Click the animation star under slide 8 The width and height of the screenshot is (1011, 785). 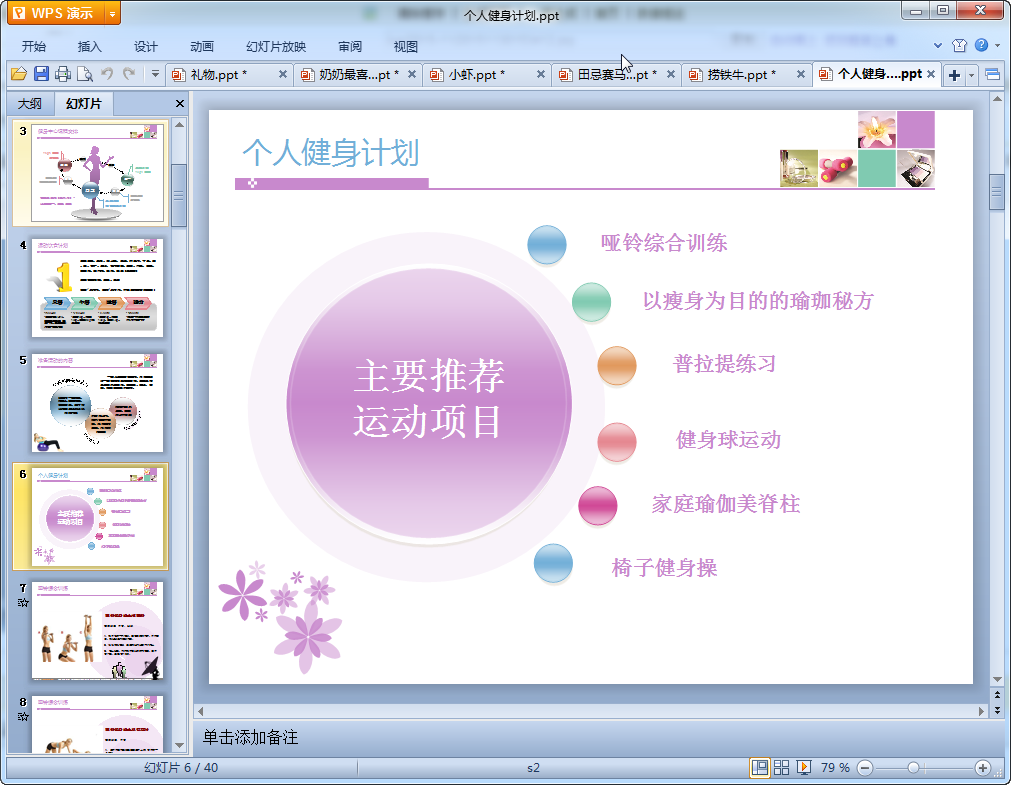(x=23, y=717)
